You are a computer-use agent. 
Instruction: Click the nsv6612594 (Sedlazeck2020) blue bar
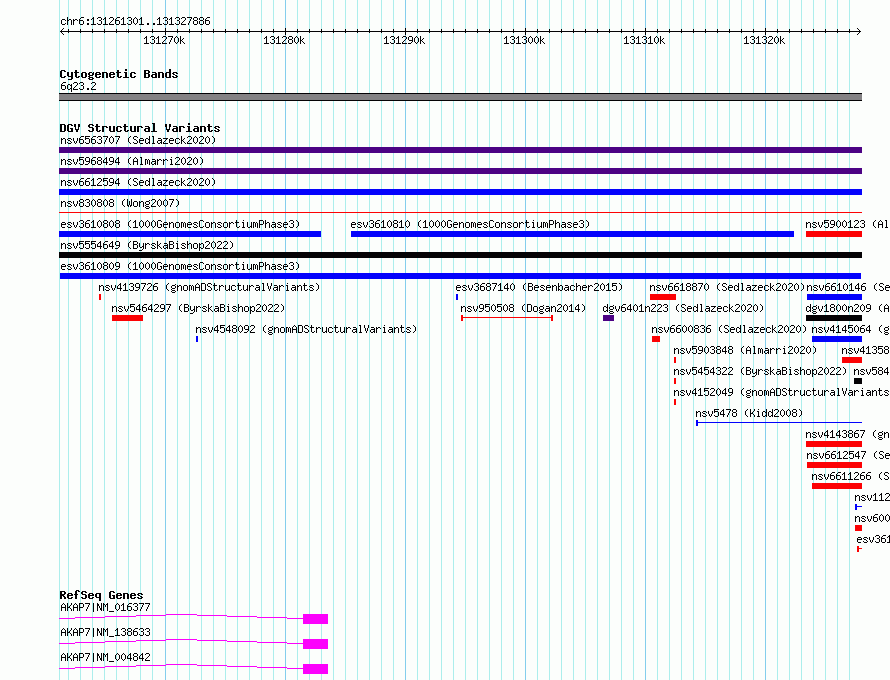460,192
